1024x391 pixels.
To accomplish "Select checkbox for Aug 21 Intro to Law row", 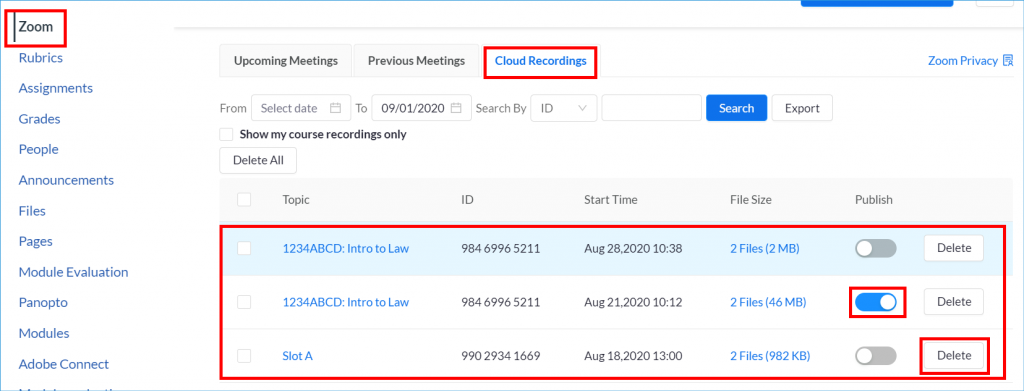I will click(x=244, y=302).
